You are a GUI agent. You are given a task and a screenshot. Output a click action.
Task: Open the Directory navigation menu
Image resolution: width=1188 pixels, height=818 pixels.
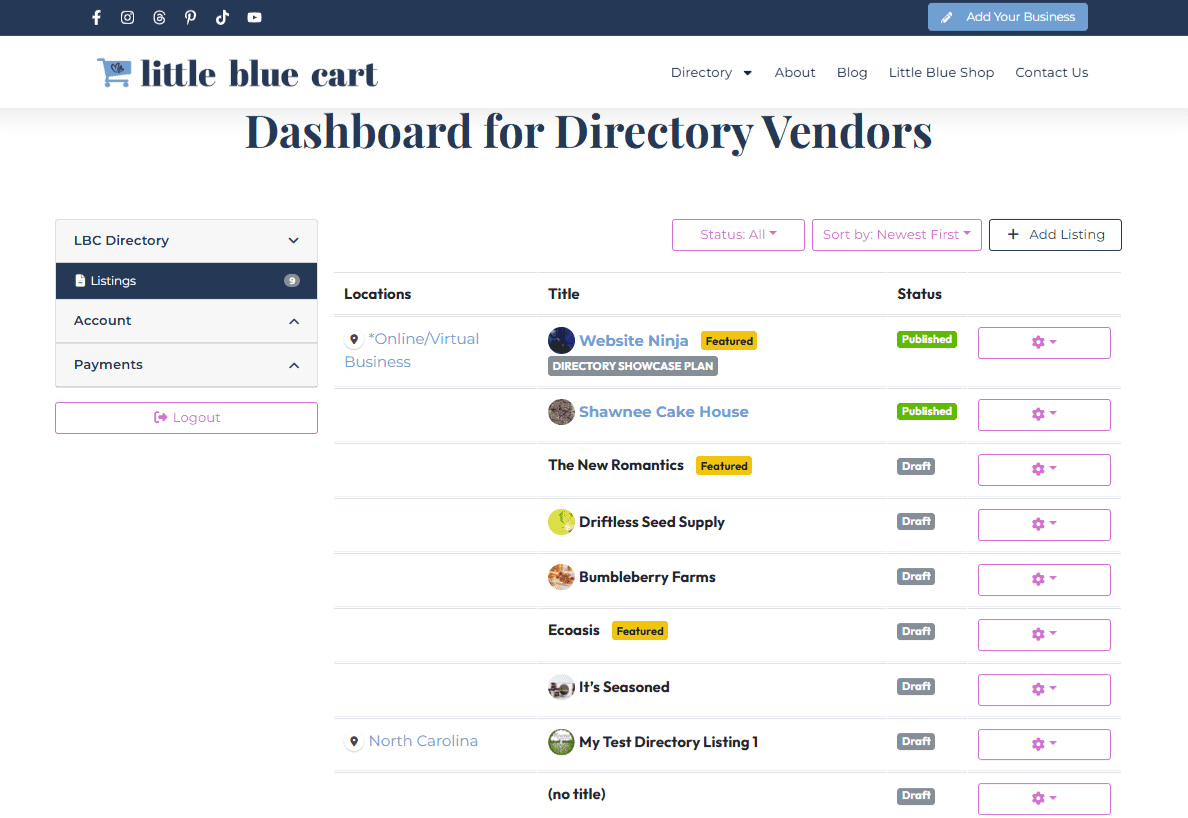[710, 73]
